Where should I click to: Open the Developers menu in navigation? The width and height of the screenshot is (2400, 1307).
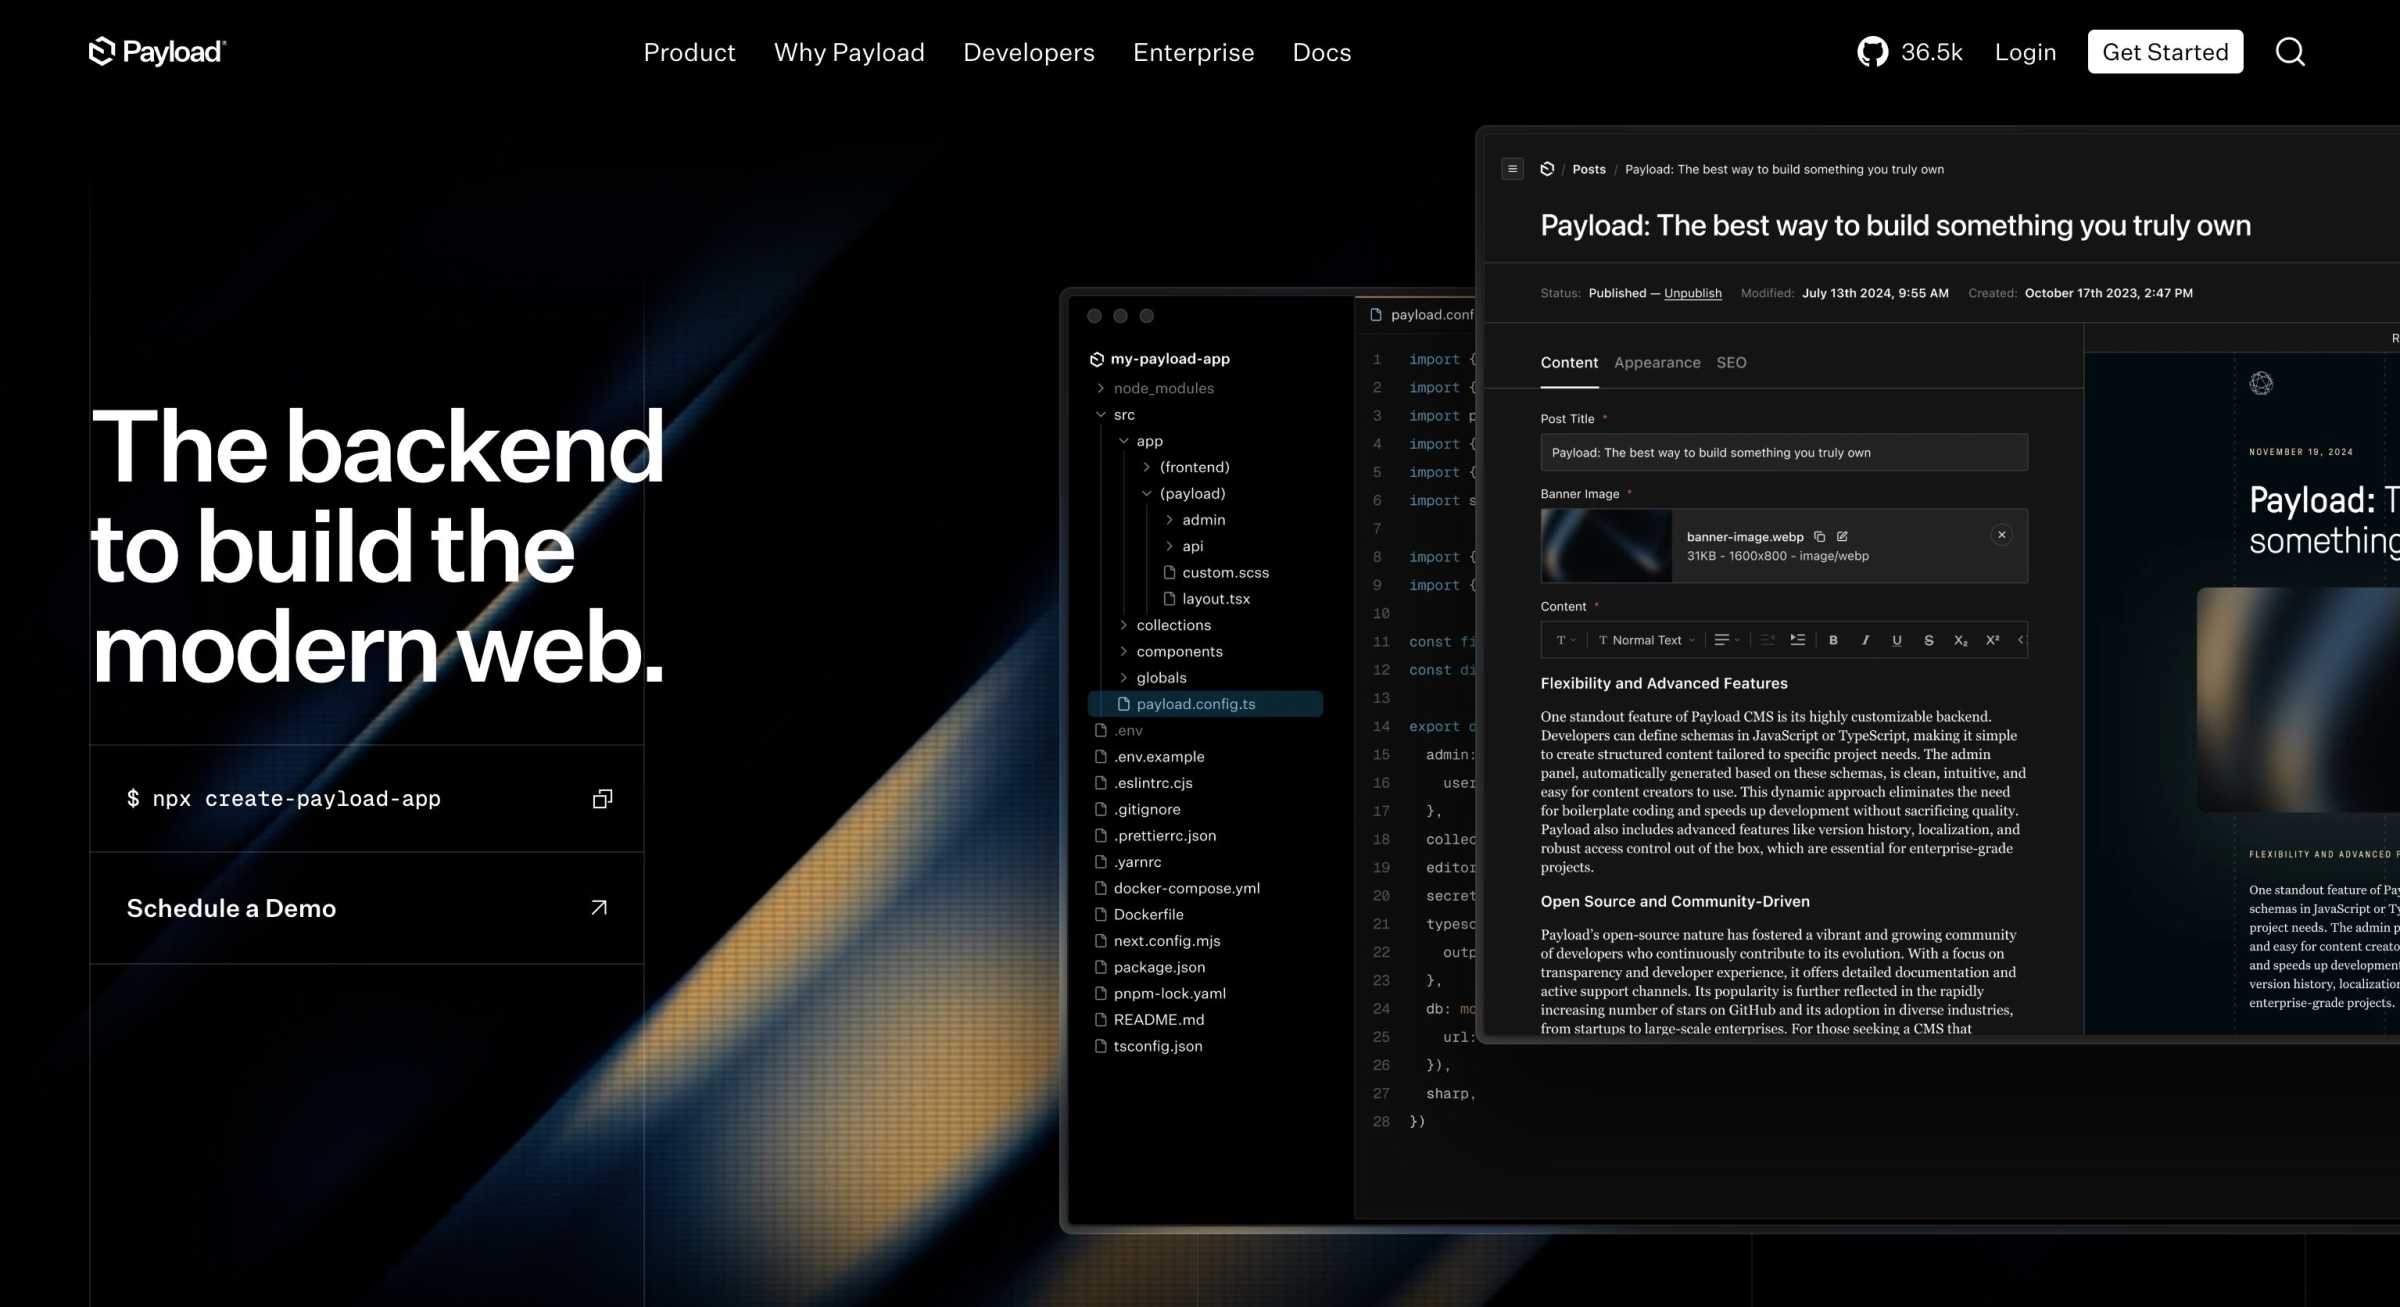(x=1028, y=52)
